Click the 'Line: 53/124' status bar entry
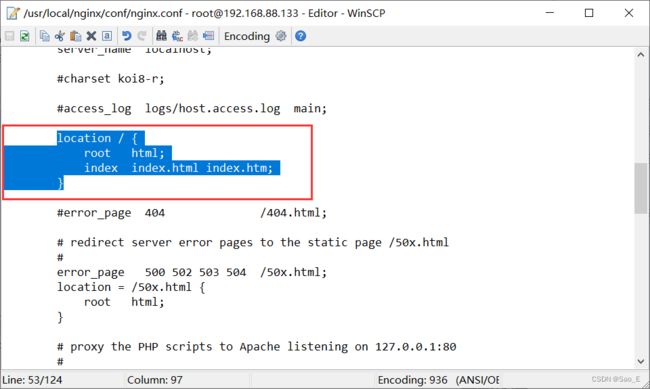This screenshot has height=389, width=650. [x=32, y=380]
